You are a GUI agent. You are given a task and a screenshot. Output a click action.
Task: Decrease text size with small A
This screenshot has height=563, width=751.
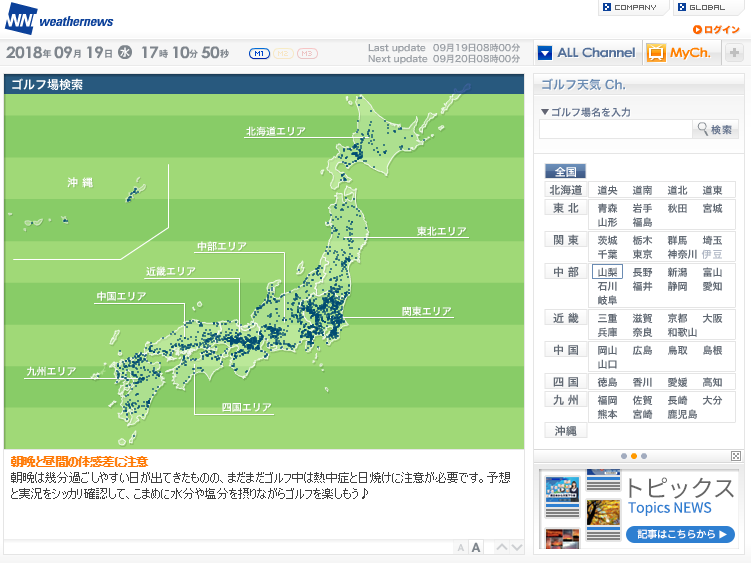(x=461, y=548)
